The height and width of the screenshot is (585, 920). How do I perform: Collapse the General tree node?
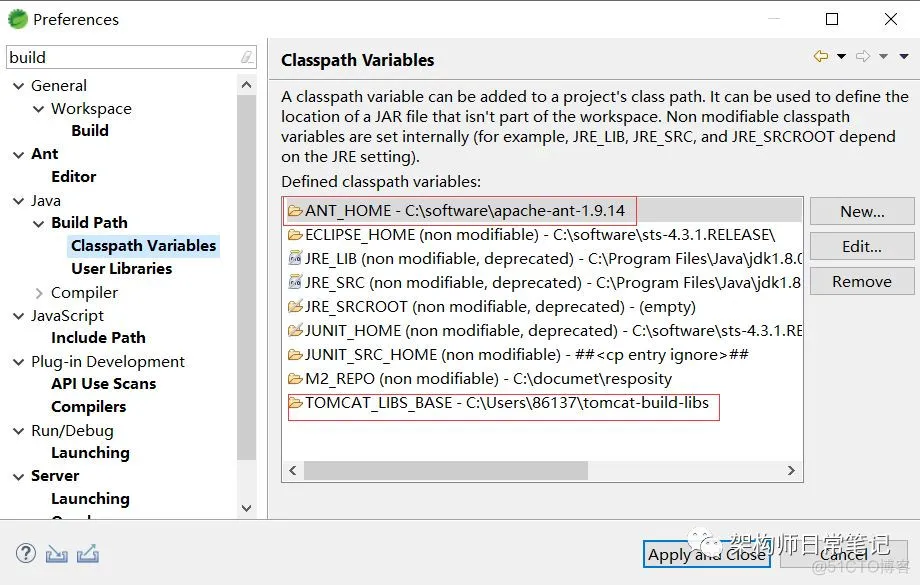(x=18, y=86)
